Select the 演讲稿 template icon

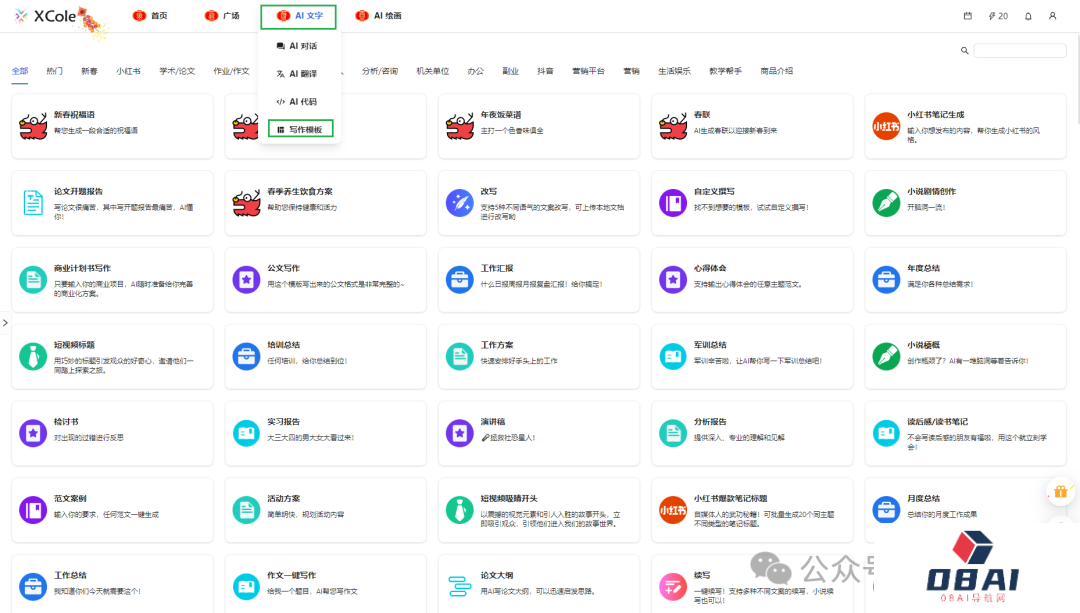(459, 432)
